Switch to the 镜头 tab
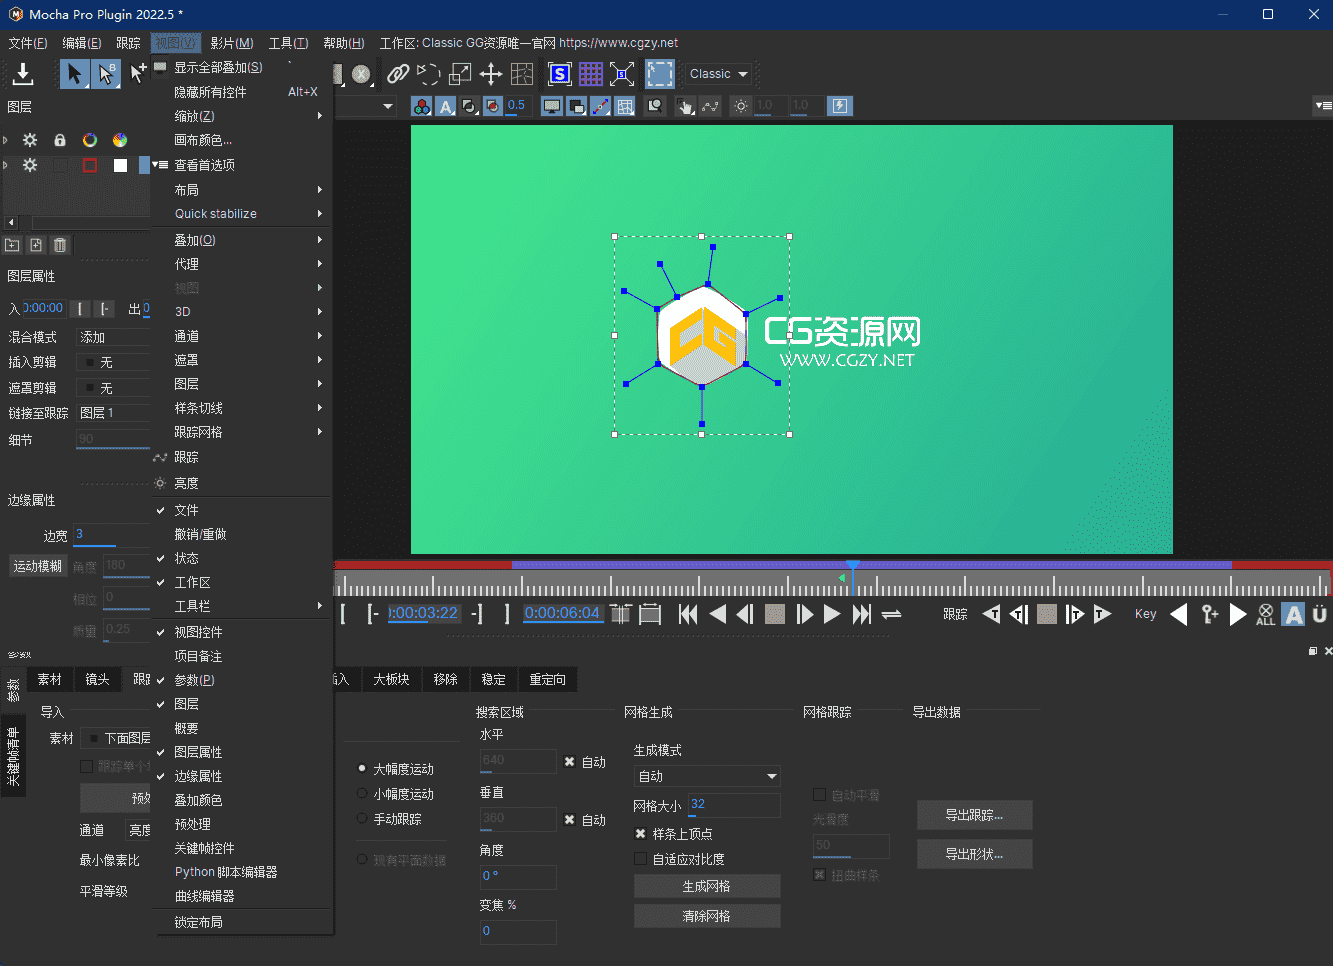 click(x=97, y=679)
